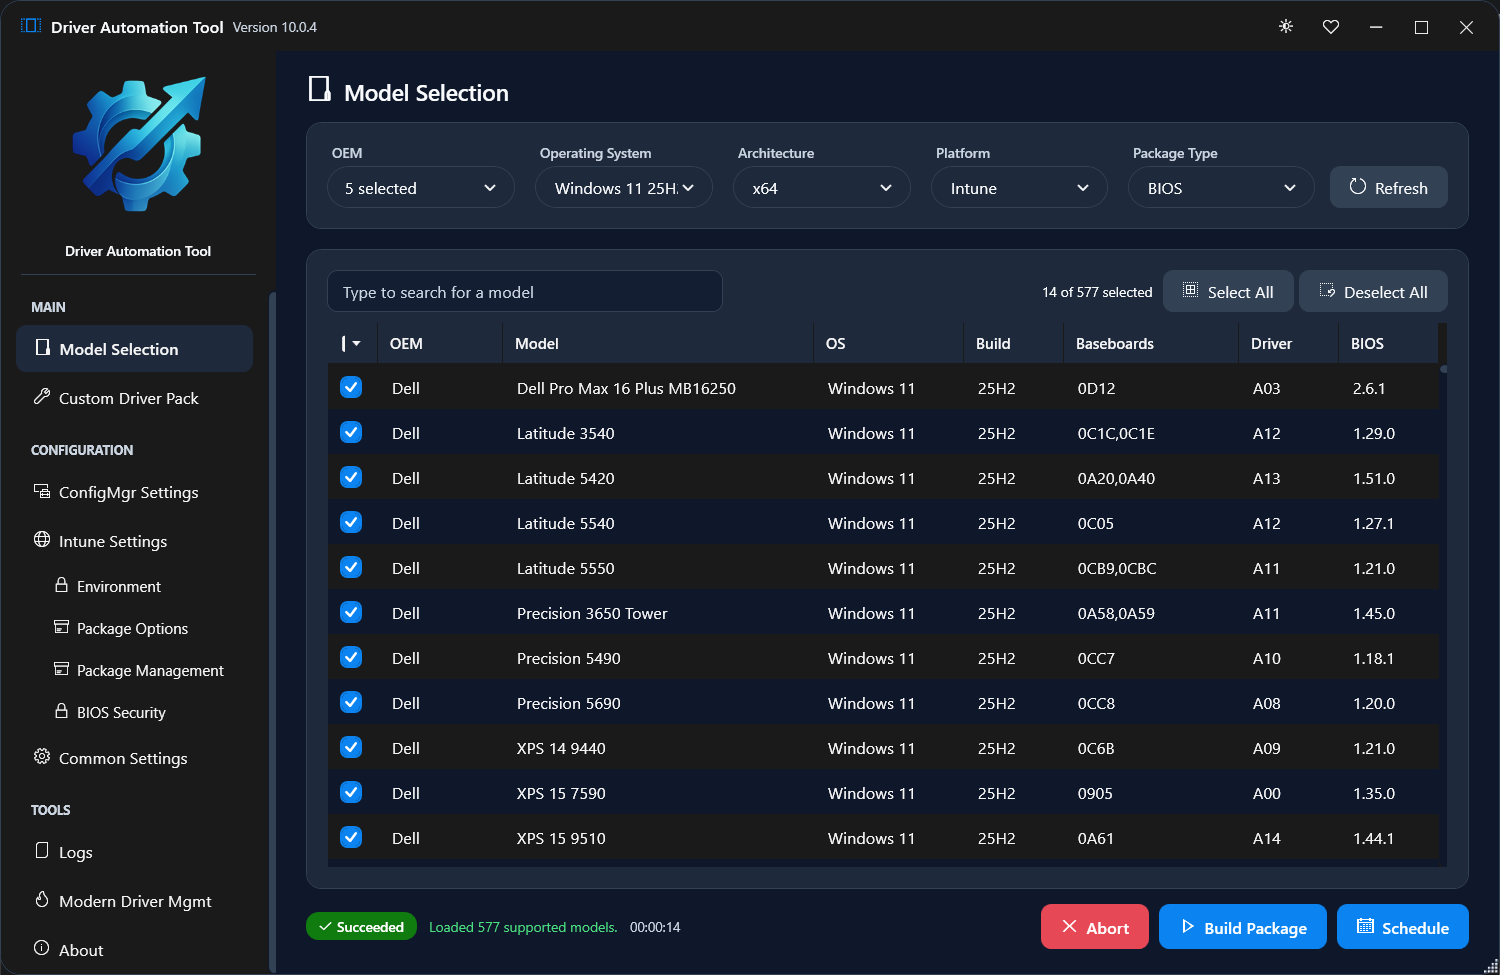Screen dimensions: 1500x975
Task: Uncheck XPS 15 7590 row checkbox
Action: [351, 792]
